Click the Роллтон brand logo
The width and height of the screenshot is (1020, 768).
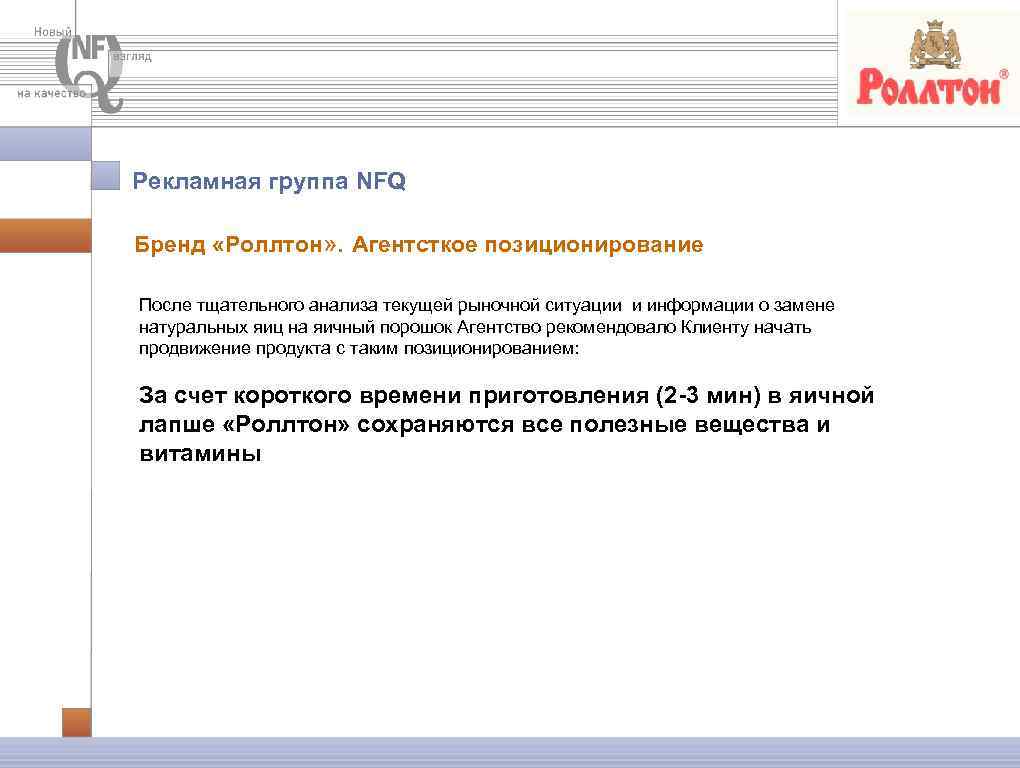[932, 63]
